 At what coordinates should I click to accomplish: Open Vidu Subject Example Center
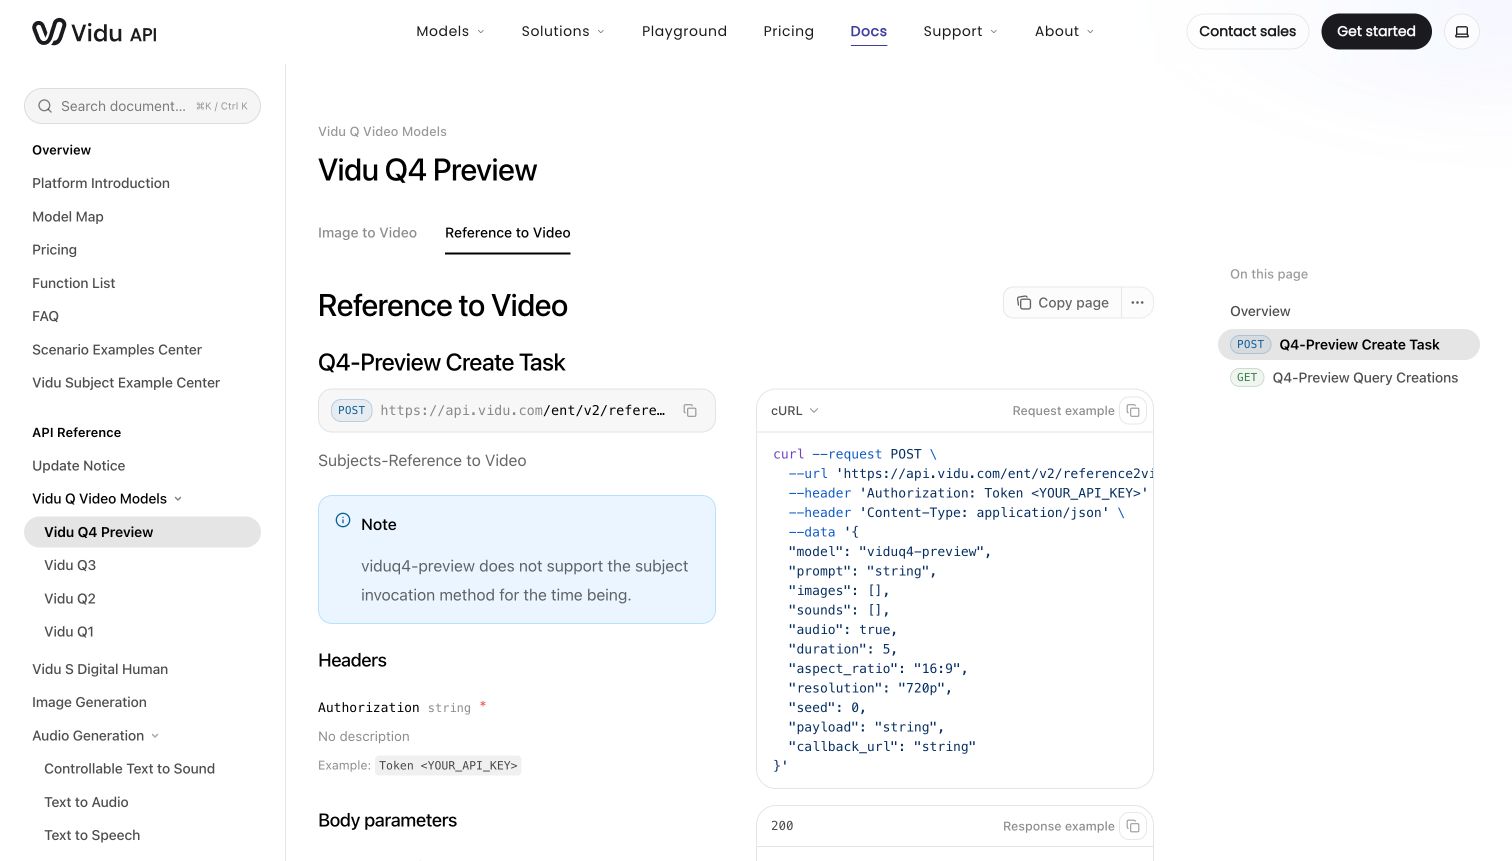(x=126, y=383)
